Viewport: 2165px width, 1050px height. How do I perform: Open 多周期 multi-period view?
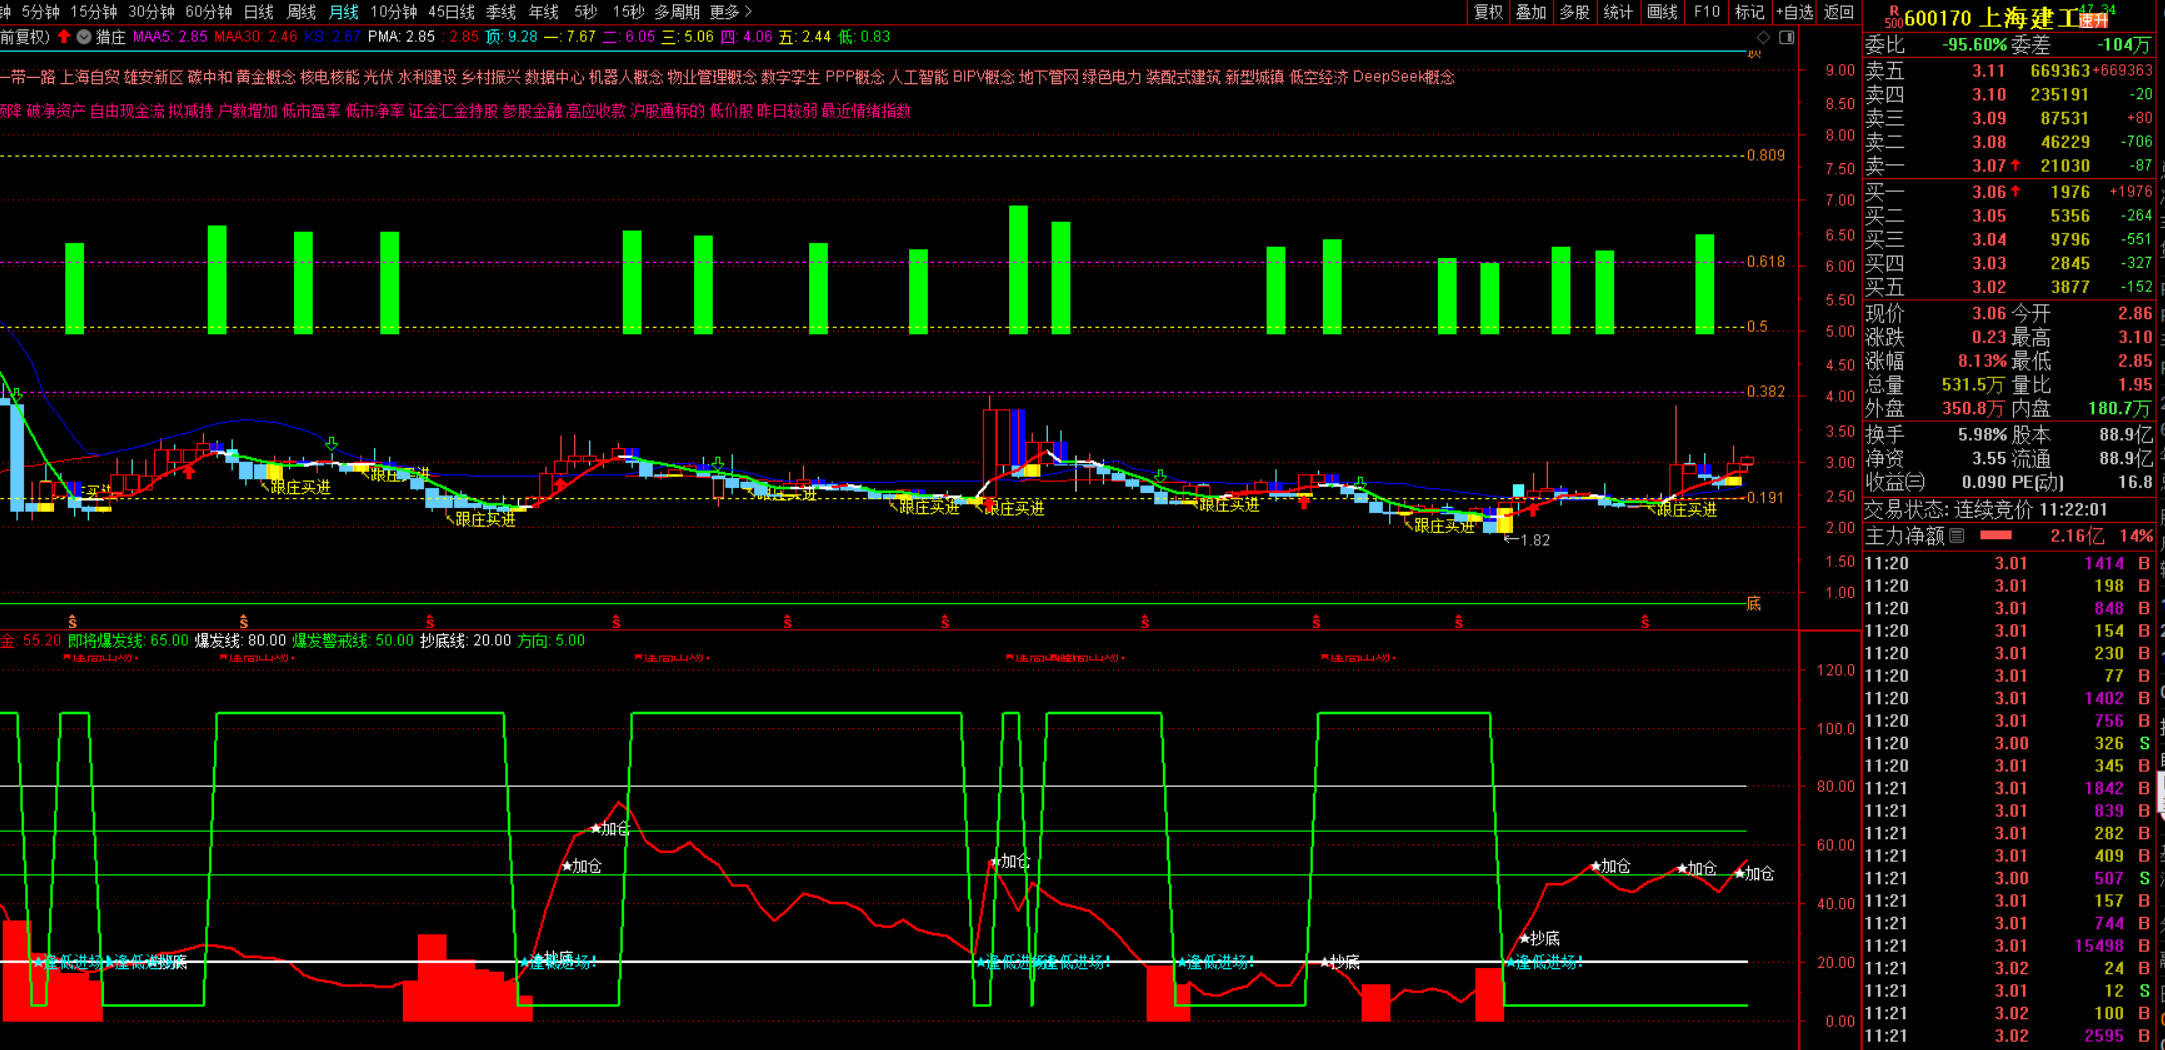[x=677, y=12]
